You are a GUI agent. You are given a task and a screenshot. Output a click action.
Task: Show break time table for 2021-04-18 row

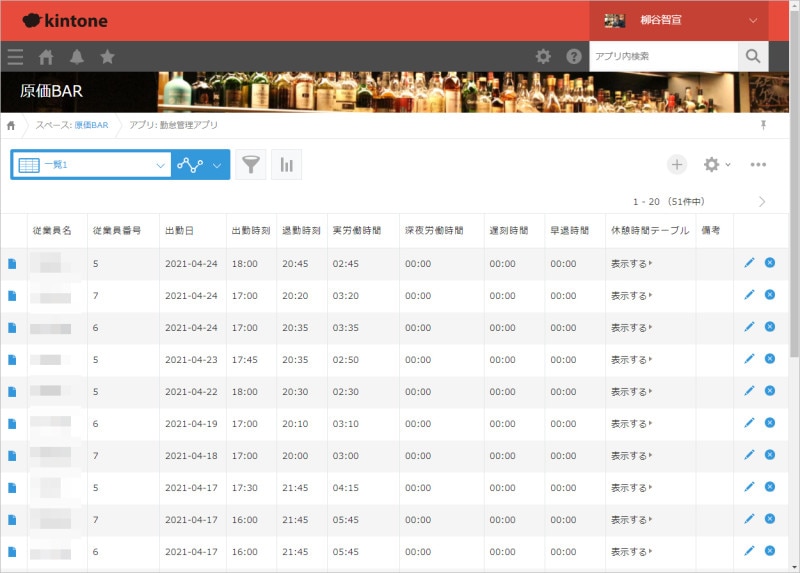point(632,456)
